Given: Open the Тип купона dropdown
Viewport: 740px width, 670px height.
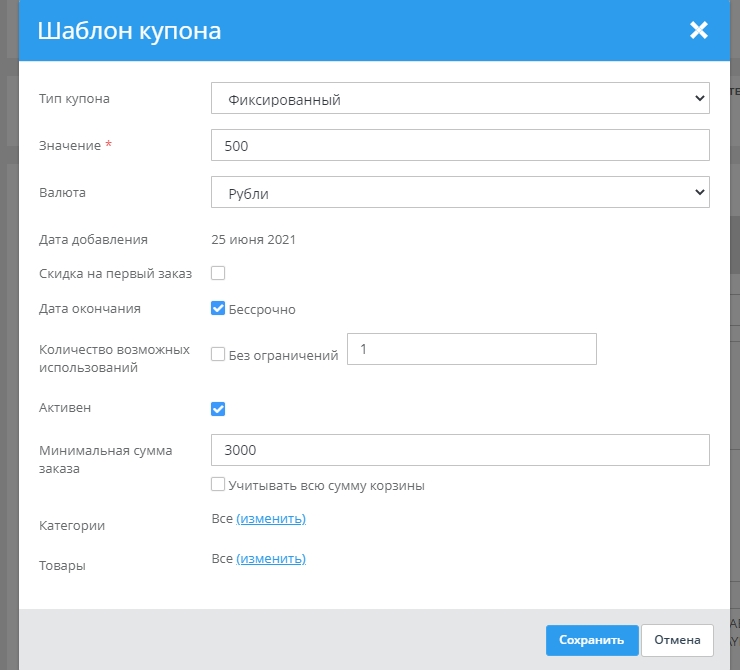Looking at the screenshot, I should (460, 100).
